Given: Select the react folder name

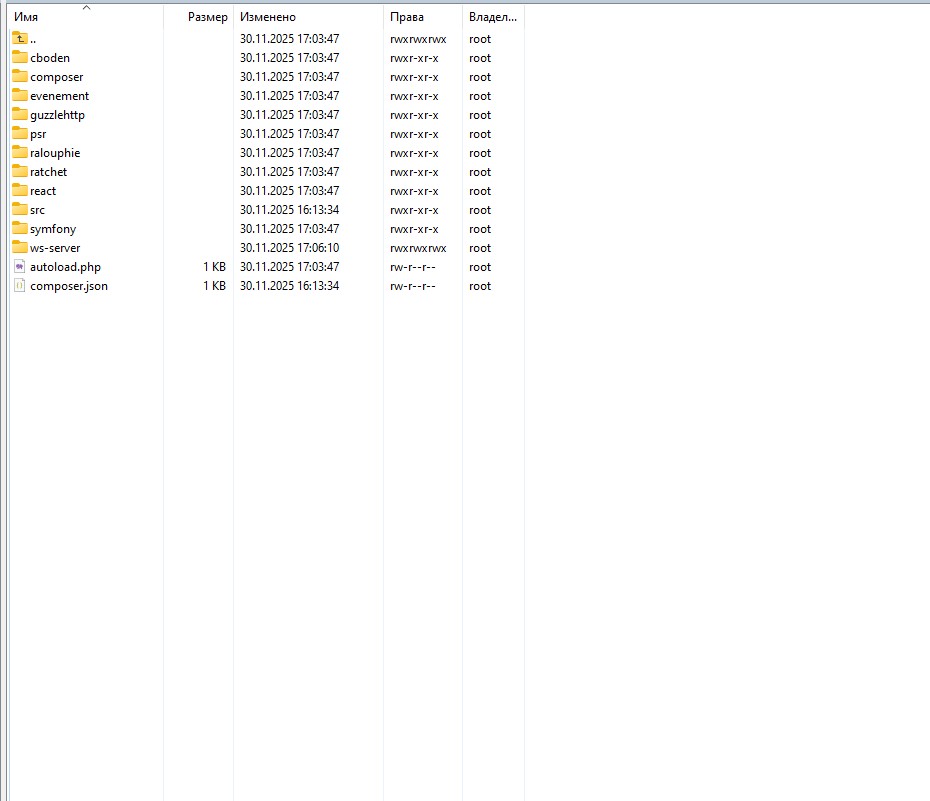Looking at the screenshot, I should point(43,191).
